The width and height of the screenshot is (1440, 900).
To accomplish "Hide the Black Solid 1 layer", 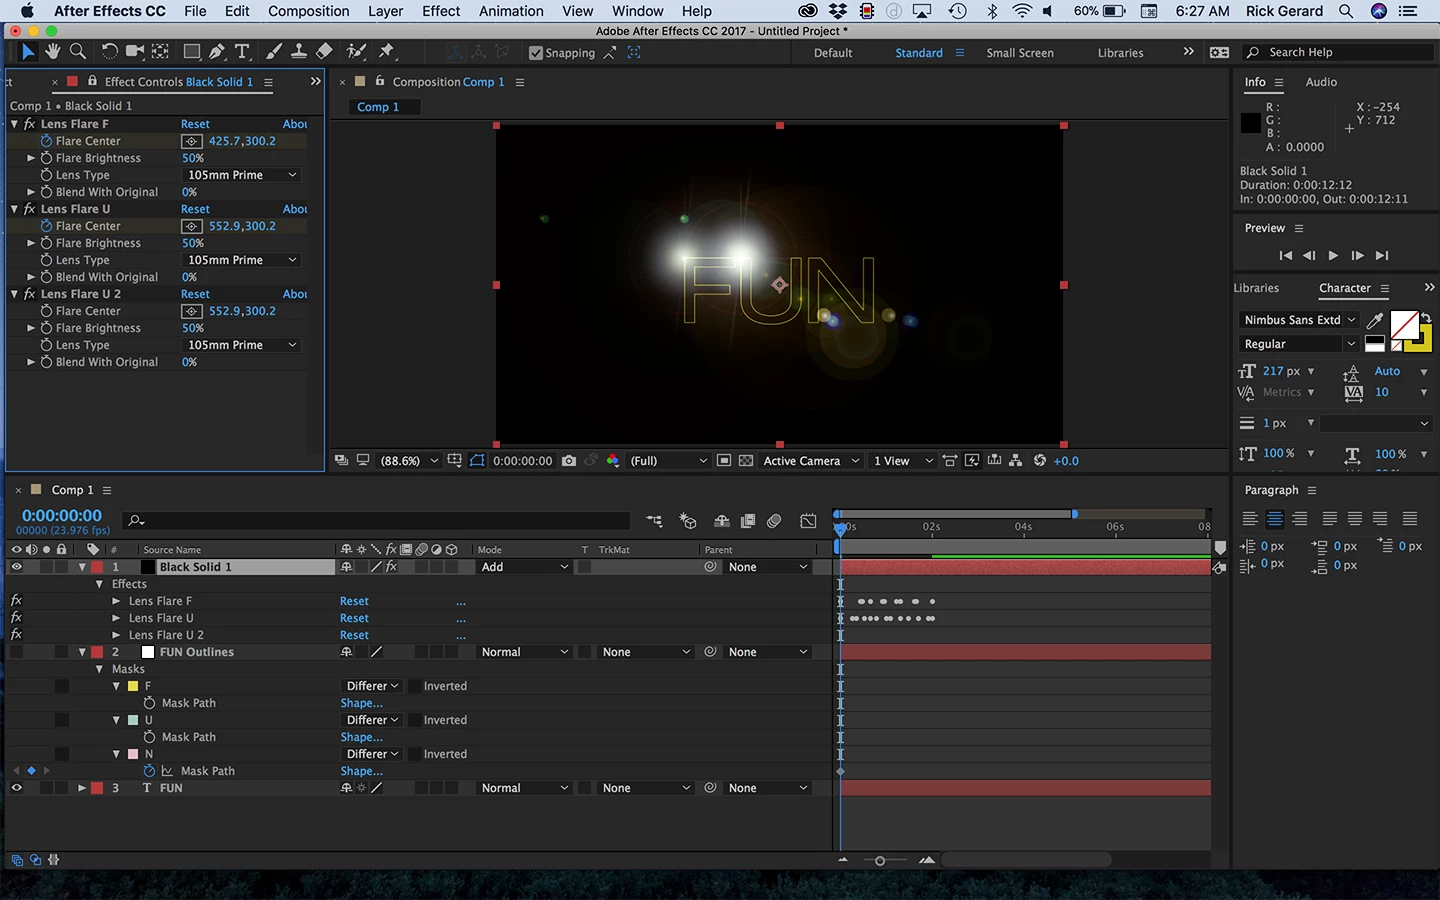I will [16, 567].
